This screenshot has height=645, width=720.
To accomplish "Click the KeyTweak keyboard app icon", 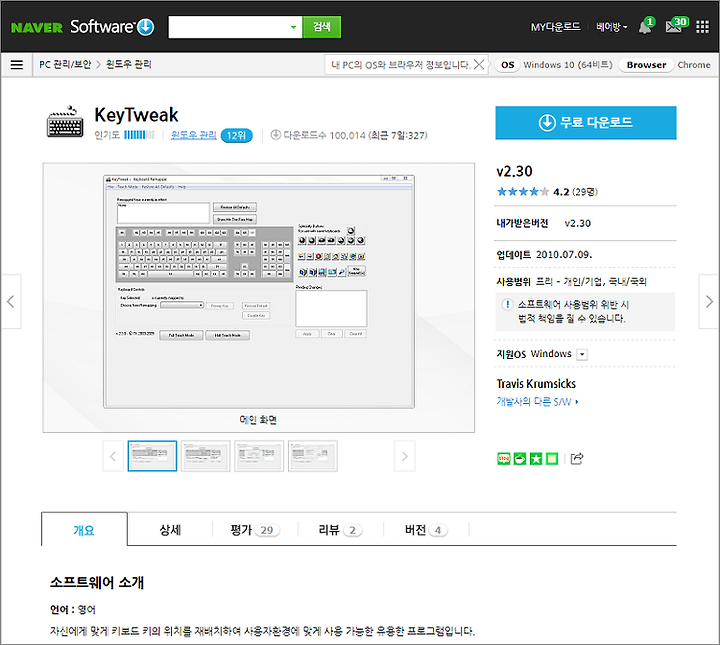I will tap(65, 122).
